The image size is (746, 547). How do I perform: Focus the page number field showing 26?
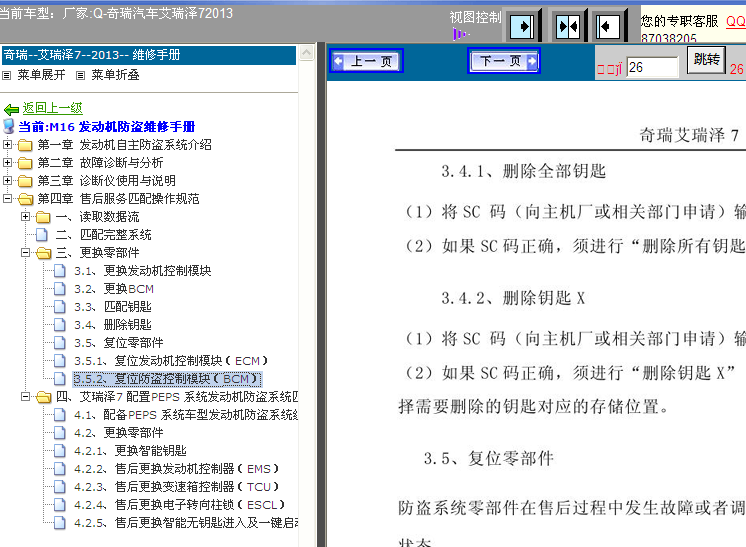(652, 67)
